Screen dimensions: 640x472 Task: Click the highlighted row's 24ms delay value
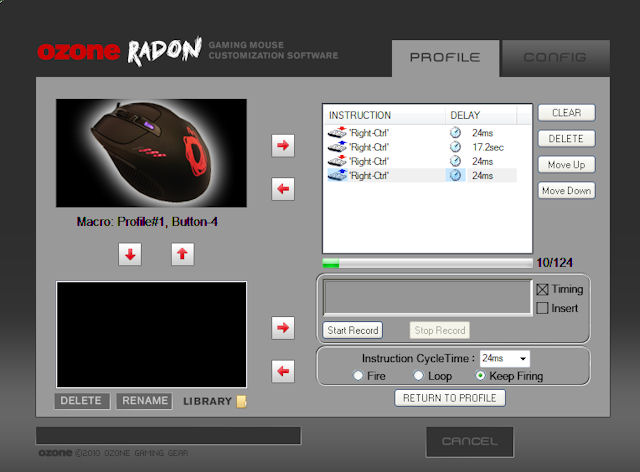point(482,176)
